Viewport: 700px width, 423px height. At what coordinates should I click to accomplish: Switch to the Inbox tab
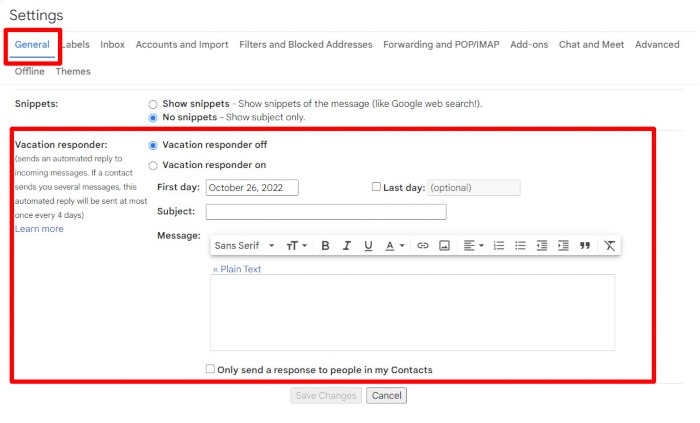(x=112, y=45)
